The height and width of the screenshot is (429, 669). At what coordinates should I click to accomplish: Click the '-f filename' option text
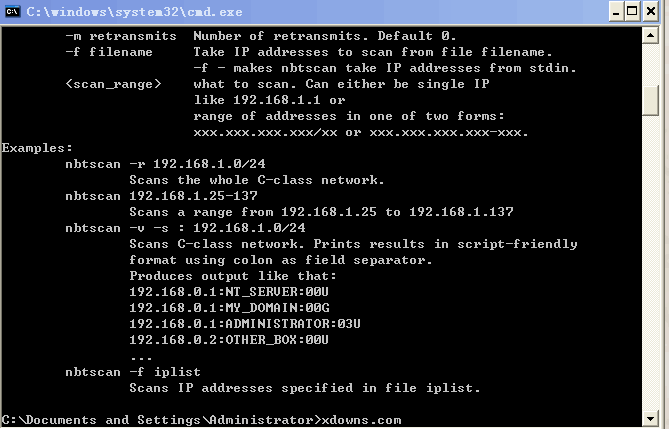click(109, 52)
